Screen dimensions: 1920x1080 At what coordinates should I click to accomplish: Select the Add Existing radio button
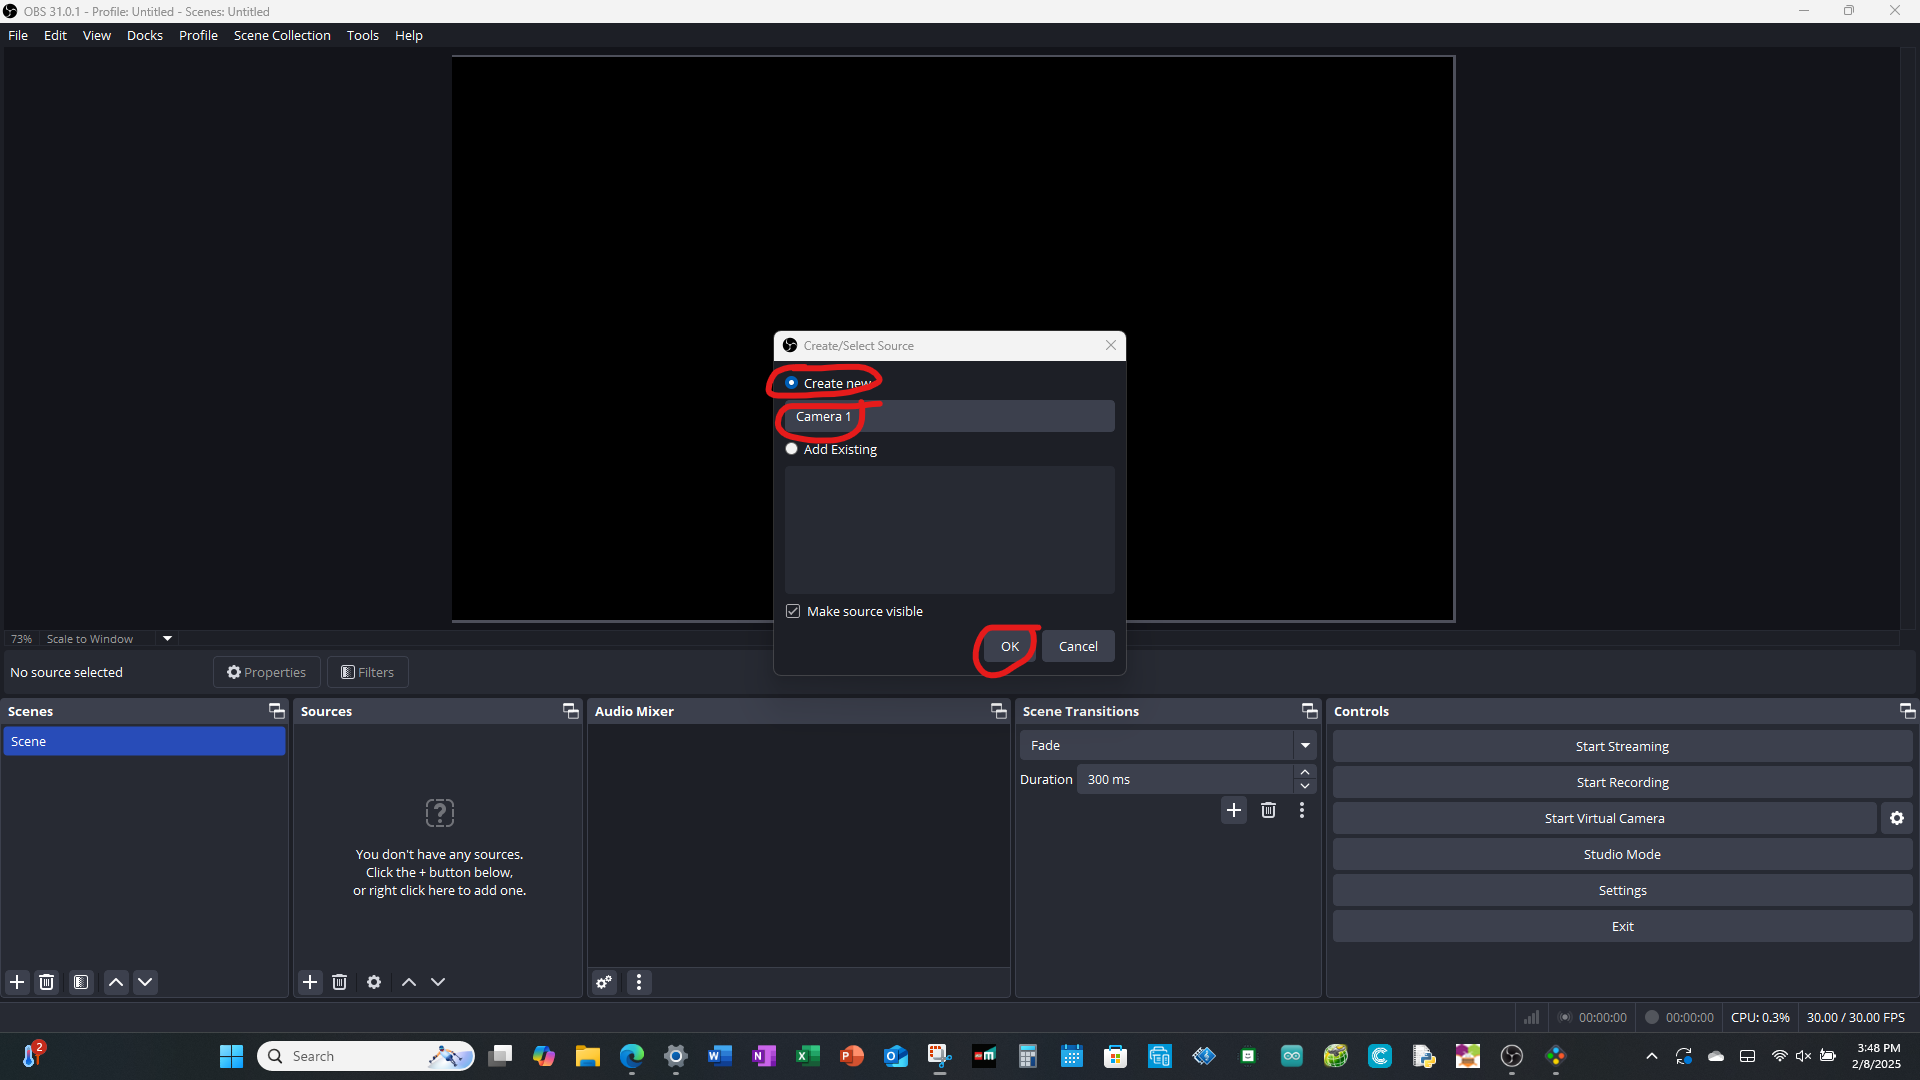point(792,449)
